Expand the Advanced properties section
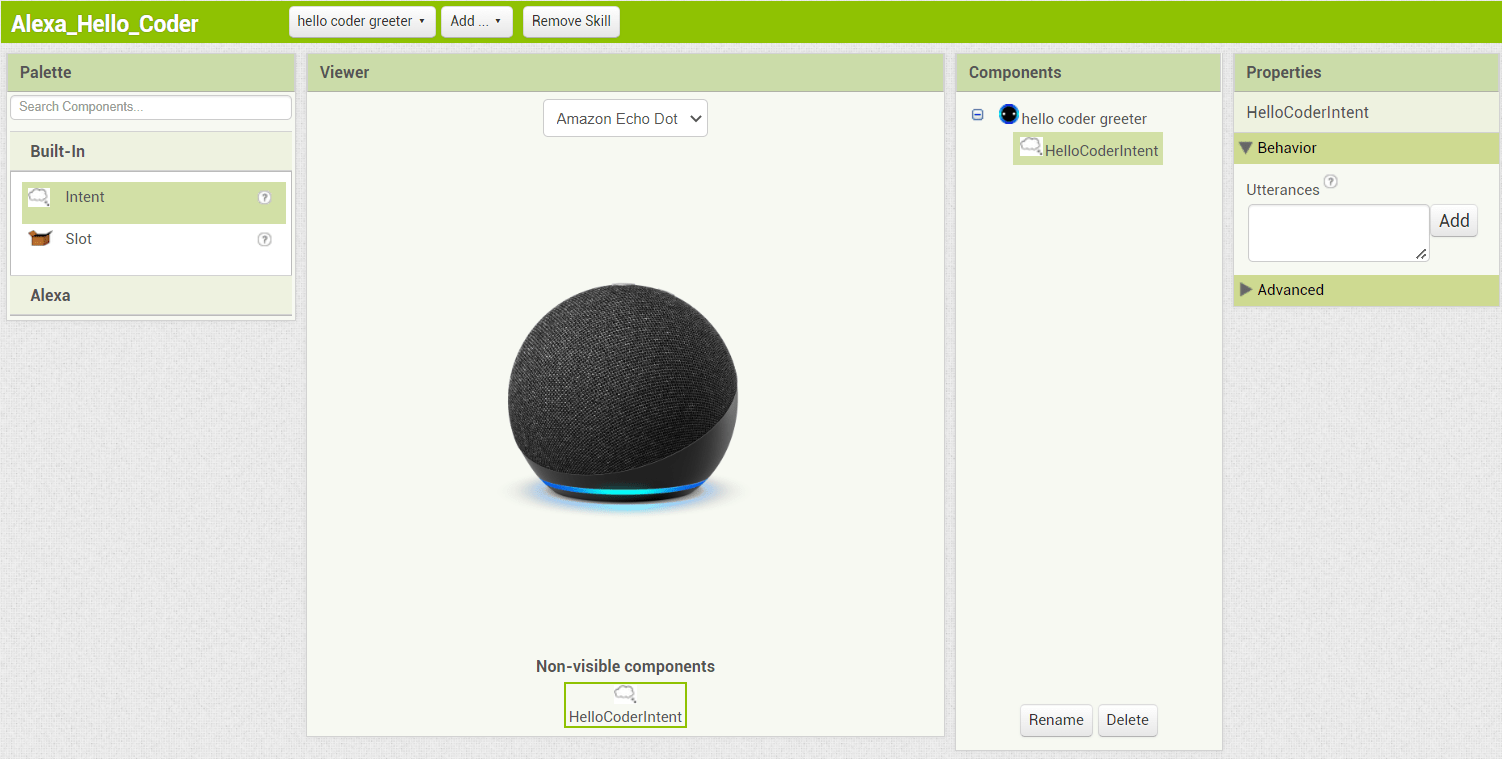Image resolution: width=1502 pixels, height=759 pixels. [1292, 289]
